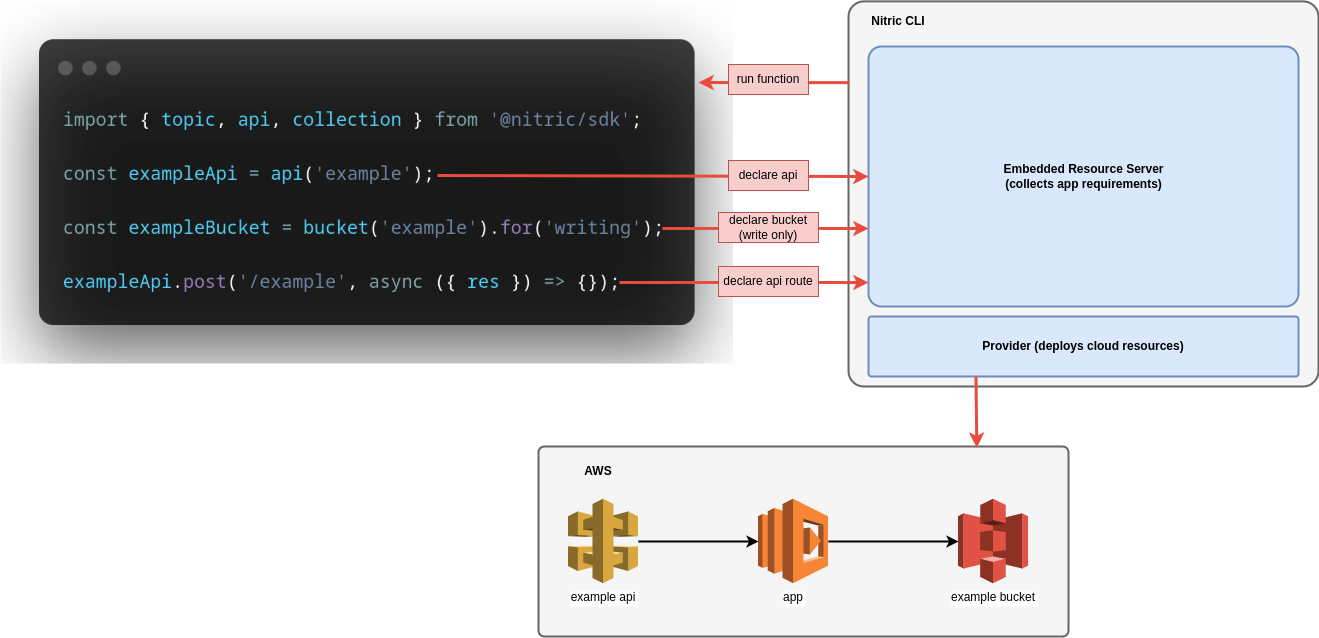This screenshot has height=638, width=1319.
Task: Select the Provider deploys cloud resources box
Action: coord(1083,345)
